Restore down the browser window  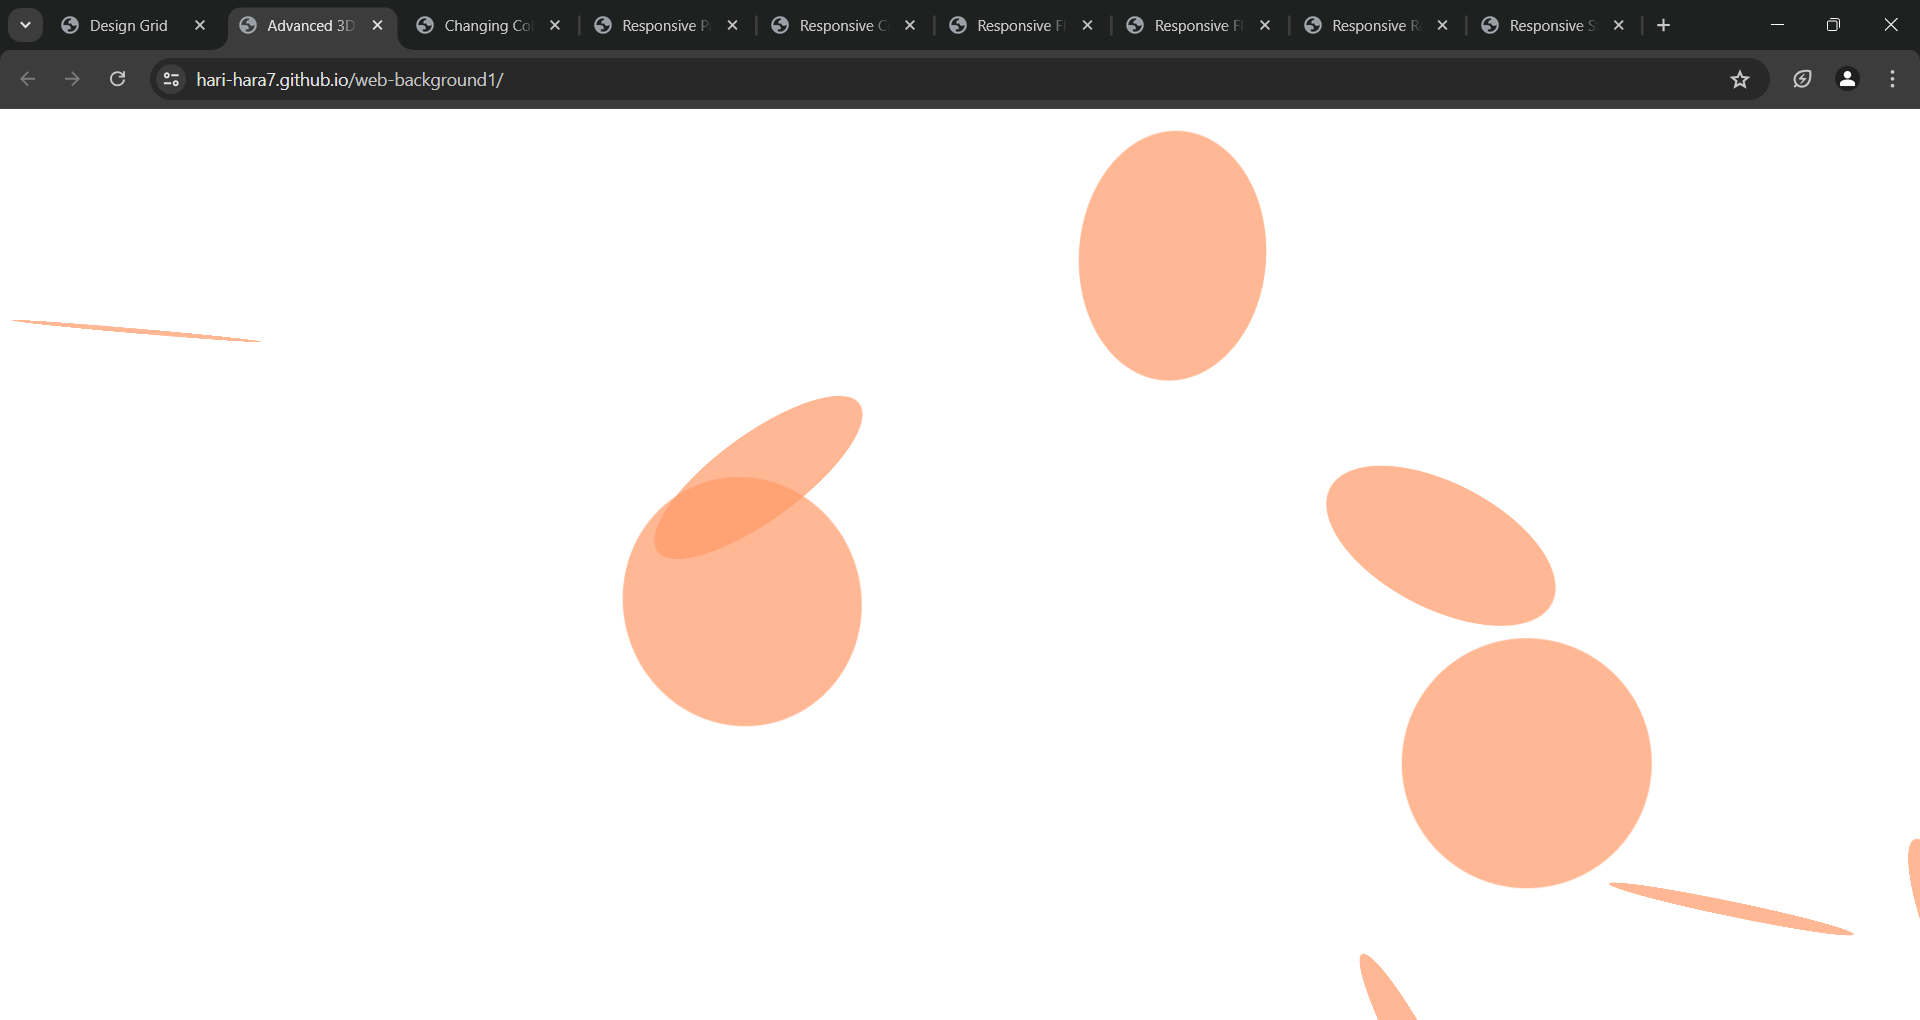click(1833, 25)
